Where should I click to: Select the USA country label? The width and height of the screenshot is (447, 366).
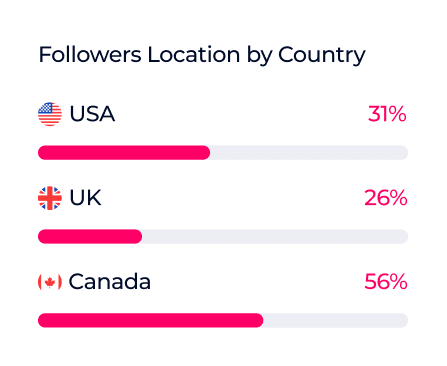point(92,114)
